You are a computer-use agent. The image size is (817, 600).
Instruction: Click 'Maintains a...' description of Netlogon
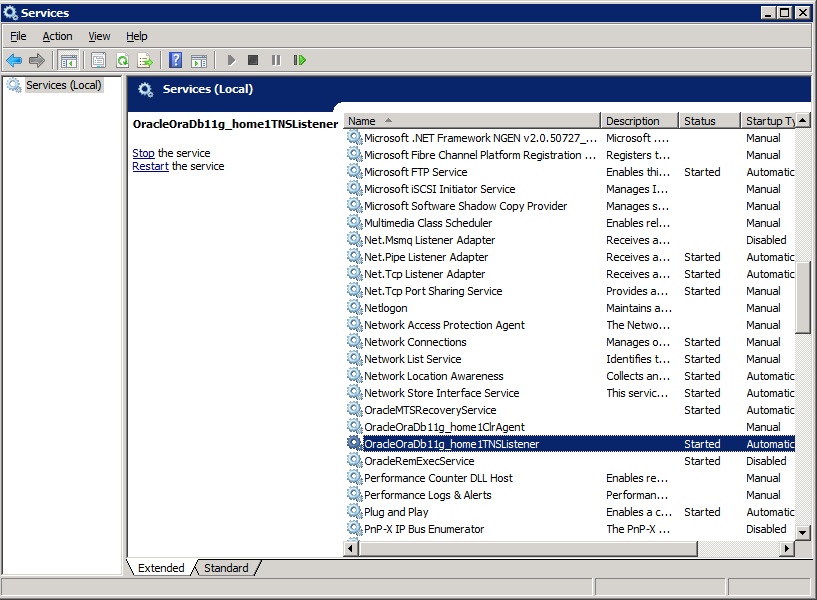[639, 308]
